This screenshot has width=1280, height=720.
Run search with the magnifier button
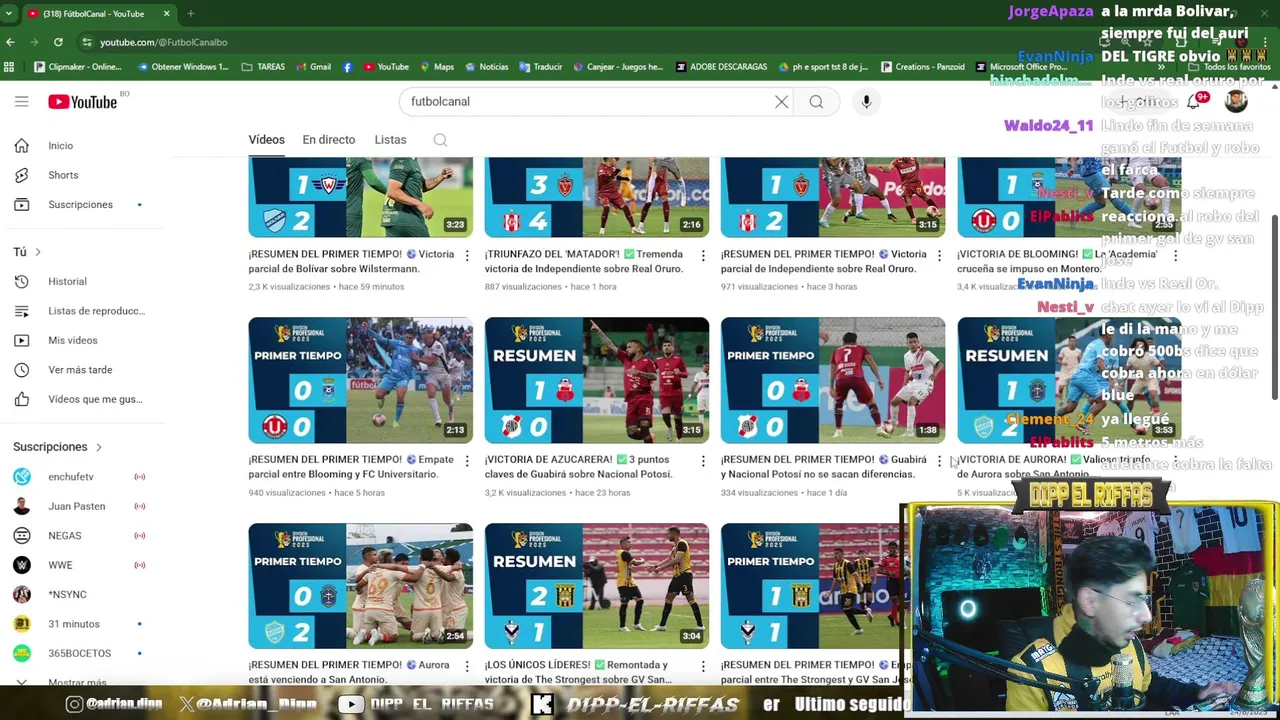(x=816, y=101)
